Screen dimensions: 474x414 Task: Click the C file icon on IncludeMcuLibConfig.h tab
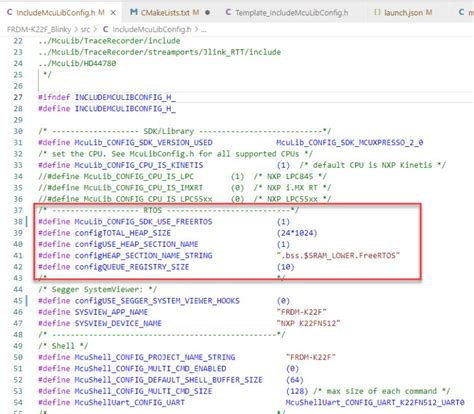click(x=10, y=13)
